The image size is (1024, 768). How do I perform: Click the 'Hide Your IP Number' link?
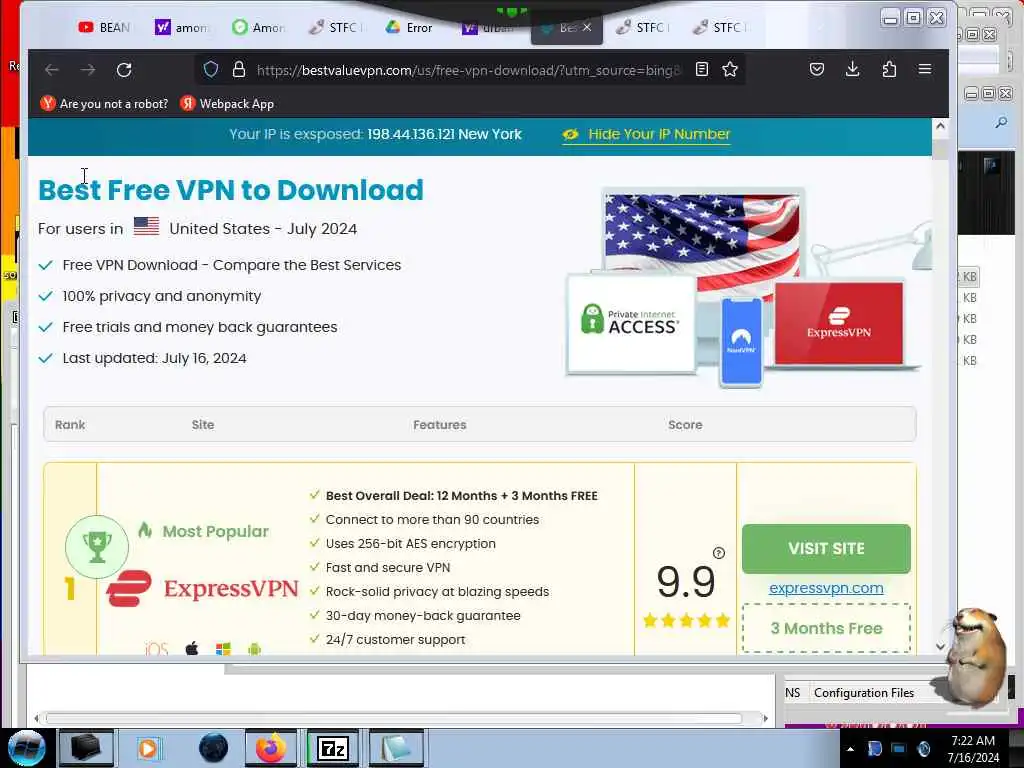click(x=647, y=135)
